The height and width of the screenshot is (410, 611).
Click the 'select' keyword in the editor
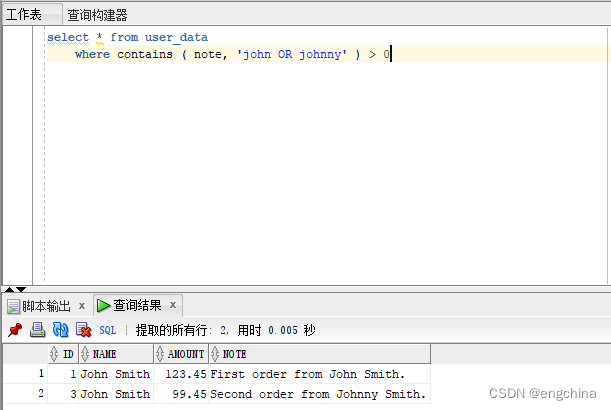(68, 37)
